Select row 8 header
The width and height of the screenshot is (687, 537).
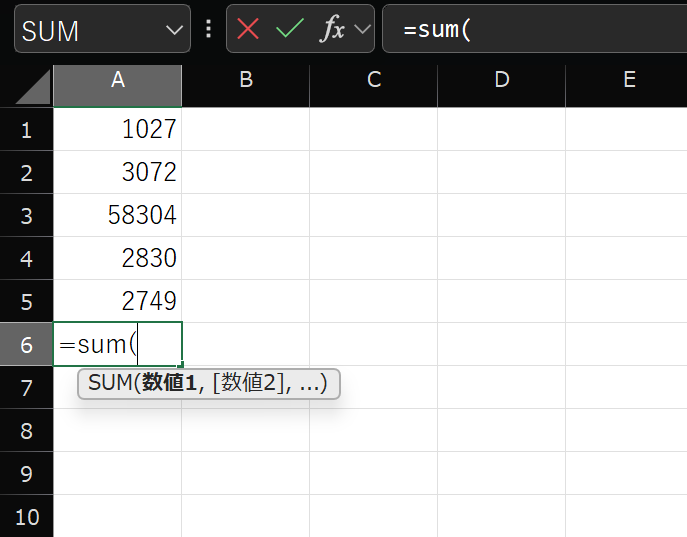pos(26,430)
